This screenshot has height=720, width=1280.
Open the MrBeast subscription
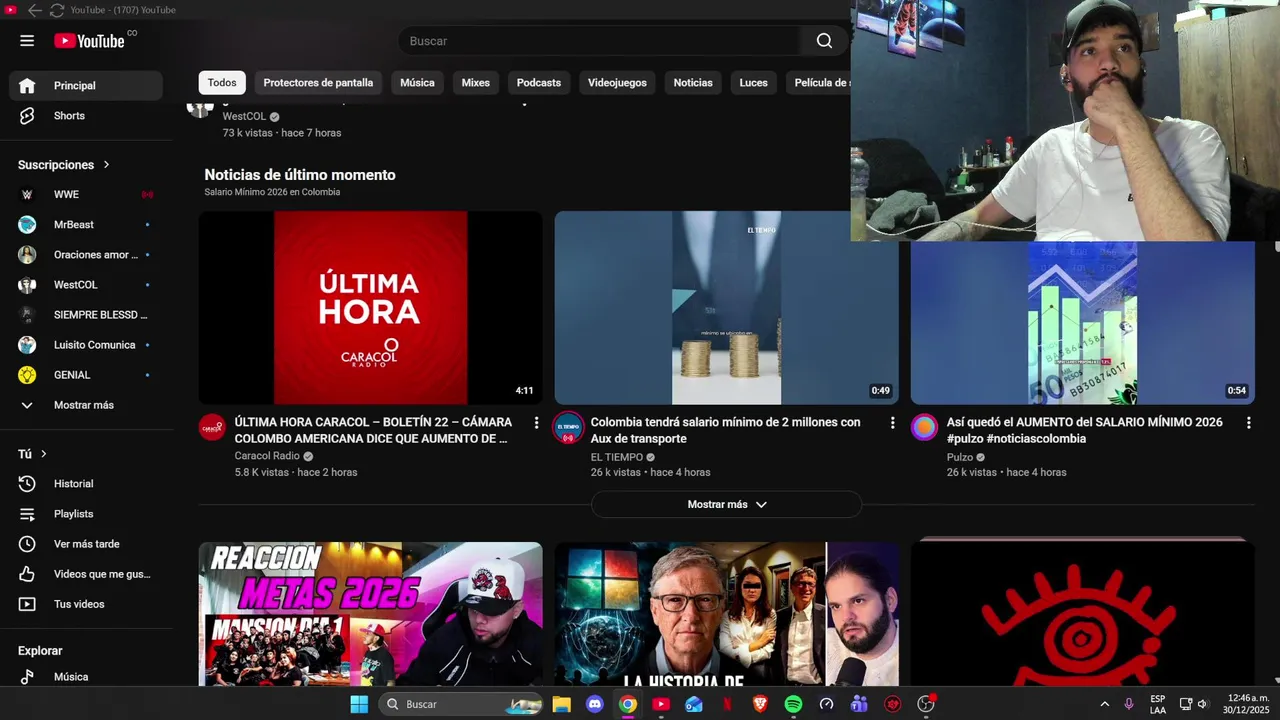coord(86,224)
